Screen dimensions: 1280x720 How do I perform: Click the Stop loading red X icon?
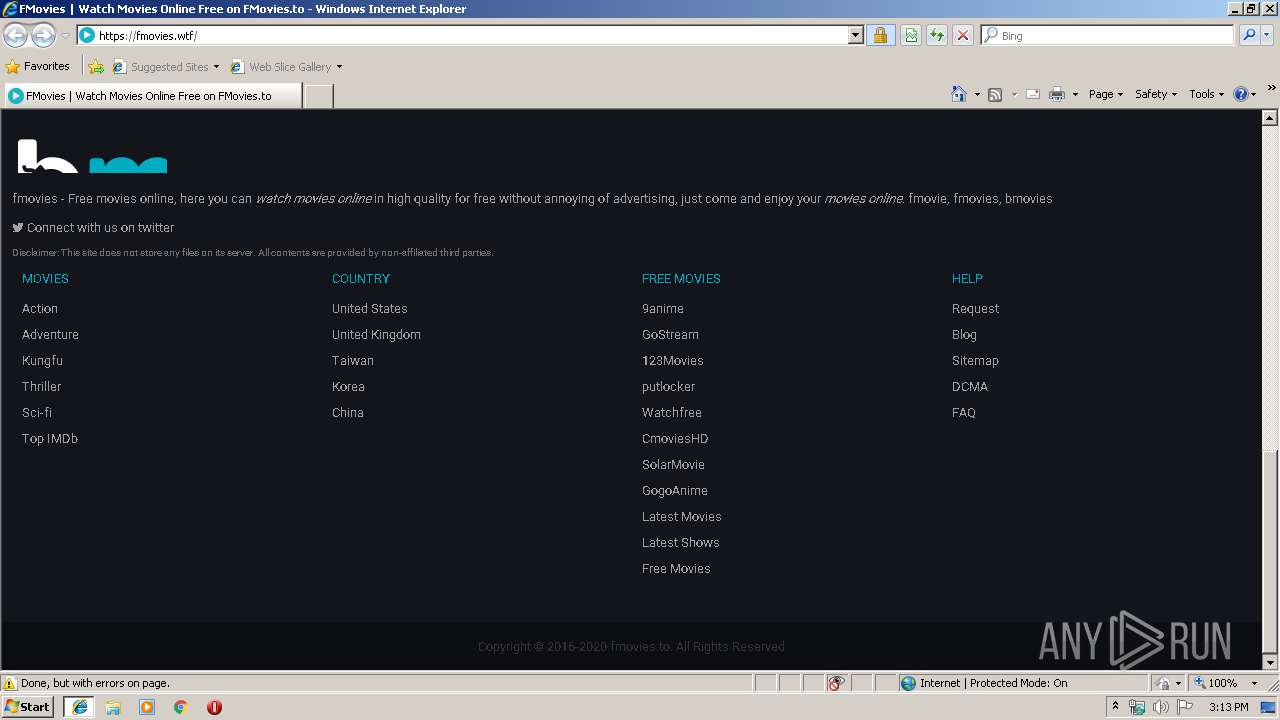(963, 35)
